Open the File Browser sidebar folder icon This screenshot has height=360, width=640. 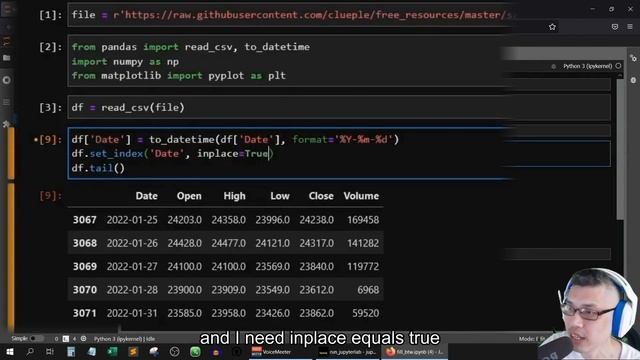(7, 58)
